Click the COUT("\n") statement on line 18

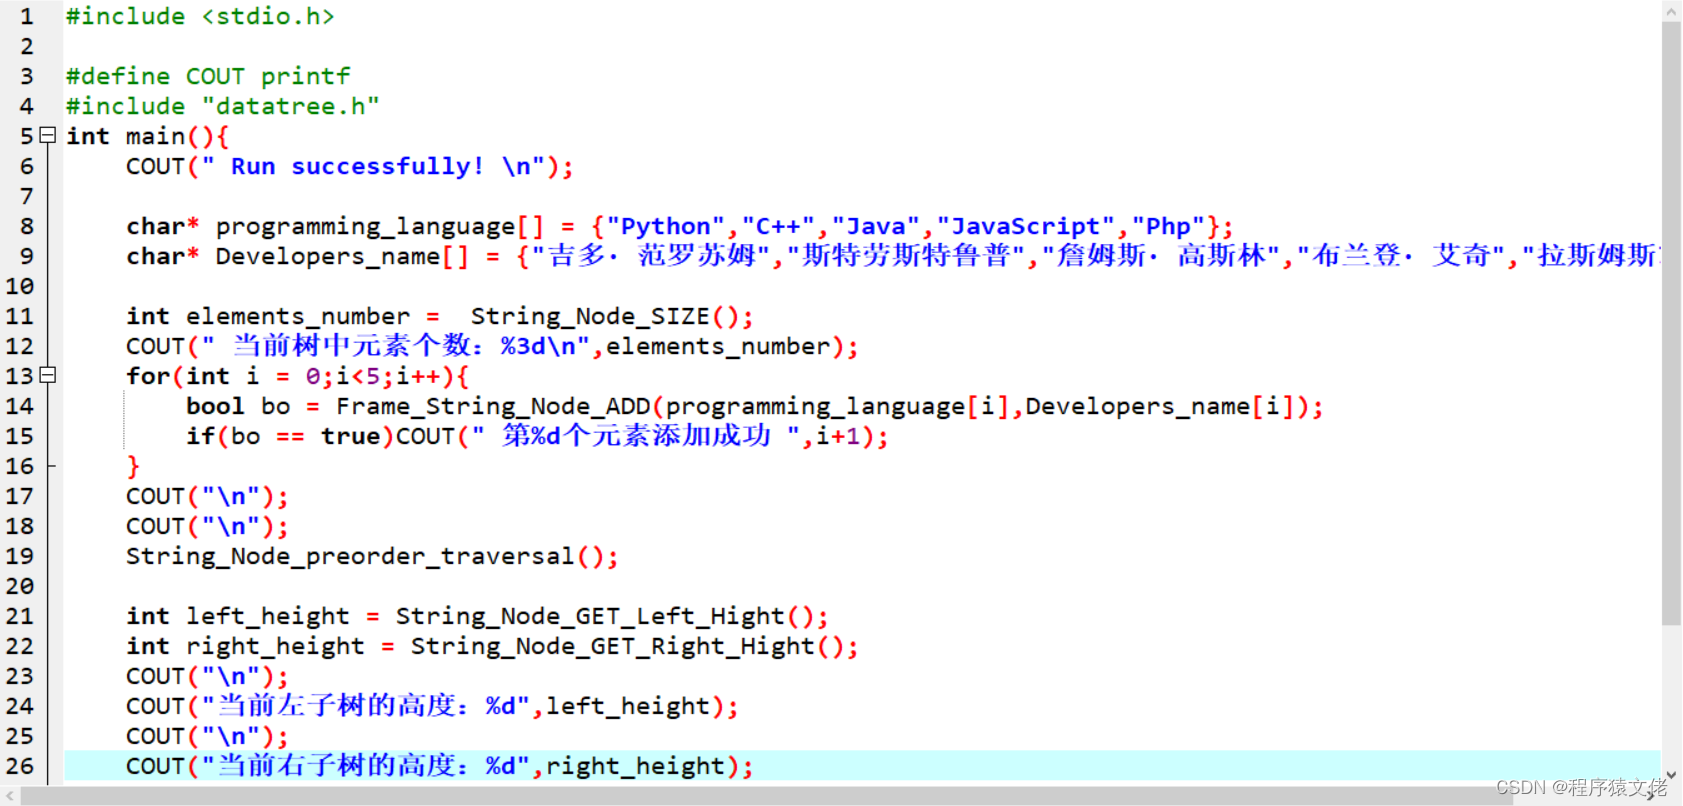(x=207, y=527)
